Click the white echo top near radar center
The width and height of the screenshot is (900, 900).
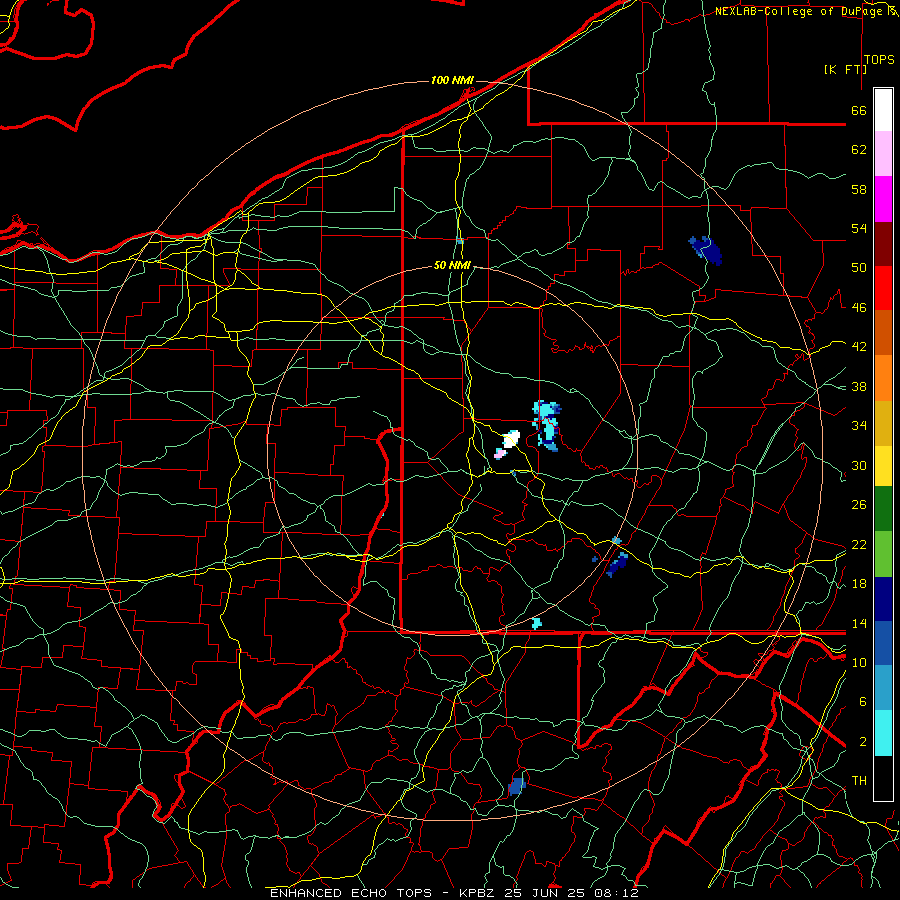coord(511,439)
